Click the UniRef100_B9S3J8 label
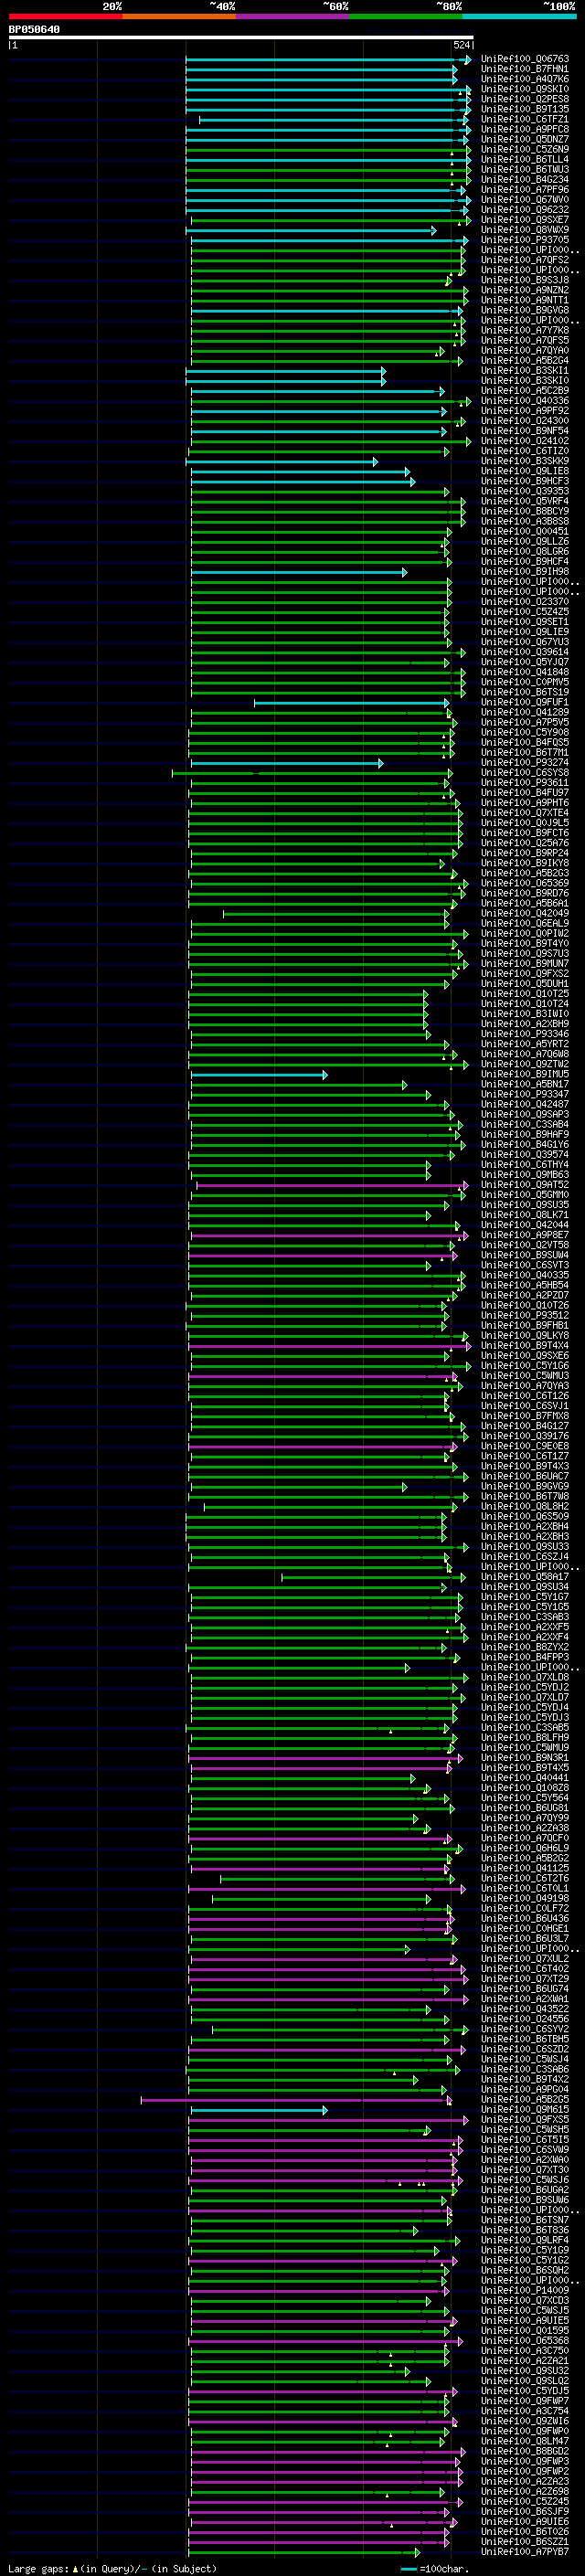 525,281
